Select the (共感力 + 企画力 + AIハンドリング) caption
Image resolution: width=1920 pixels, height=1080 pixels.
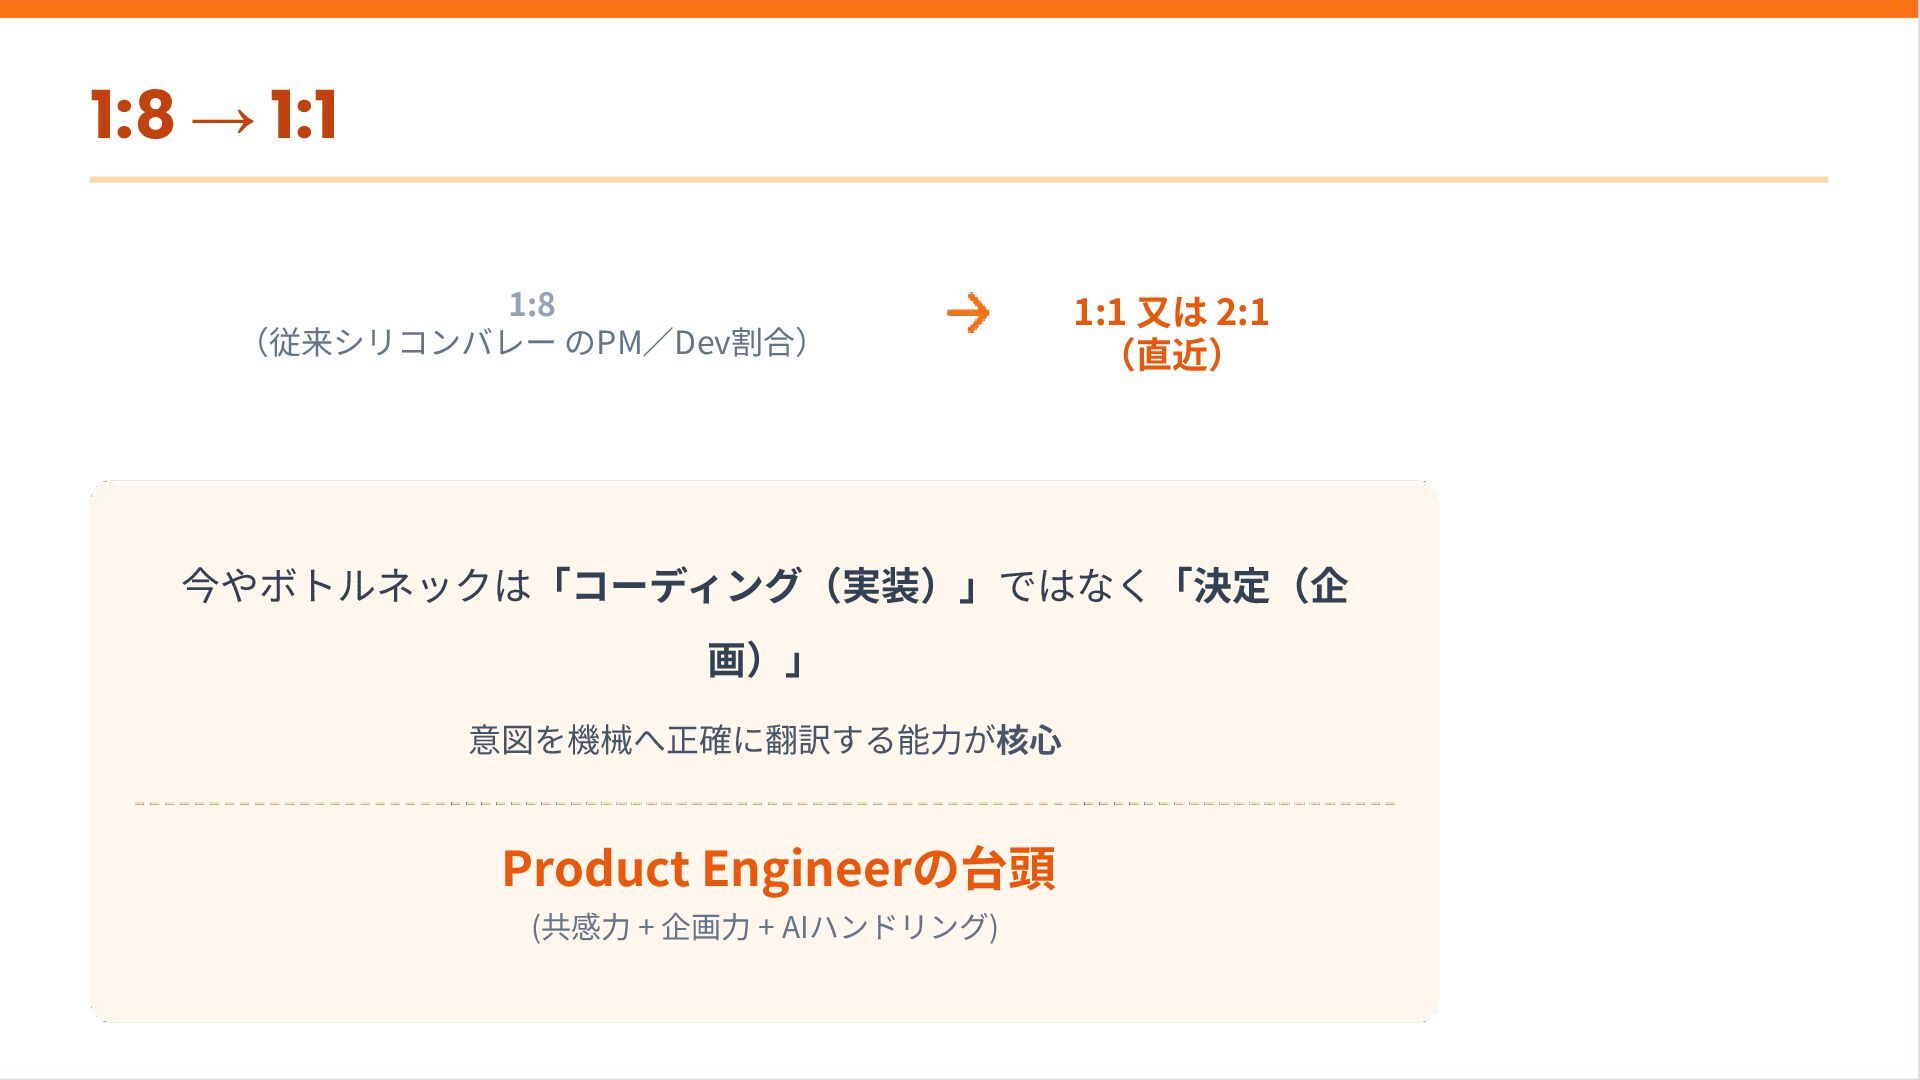coord(765,927)
